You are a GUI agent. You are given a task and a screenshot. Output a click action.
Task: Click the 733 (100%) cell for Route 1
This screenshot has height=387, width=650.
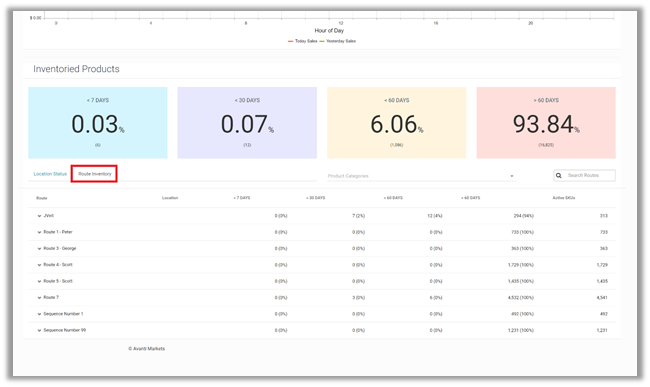click(522, 232)
